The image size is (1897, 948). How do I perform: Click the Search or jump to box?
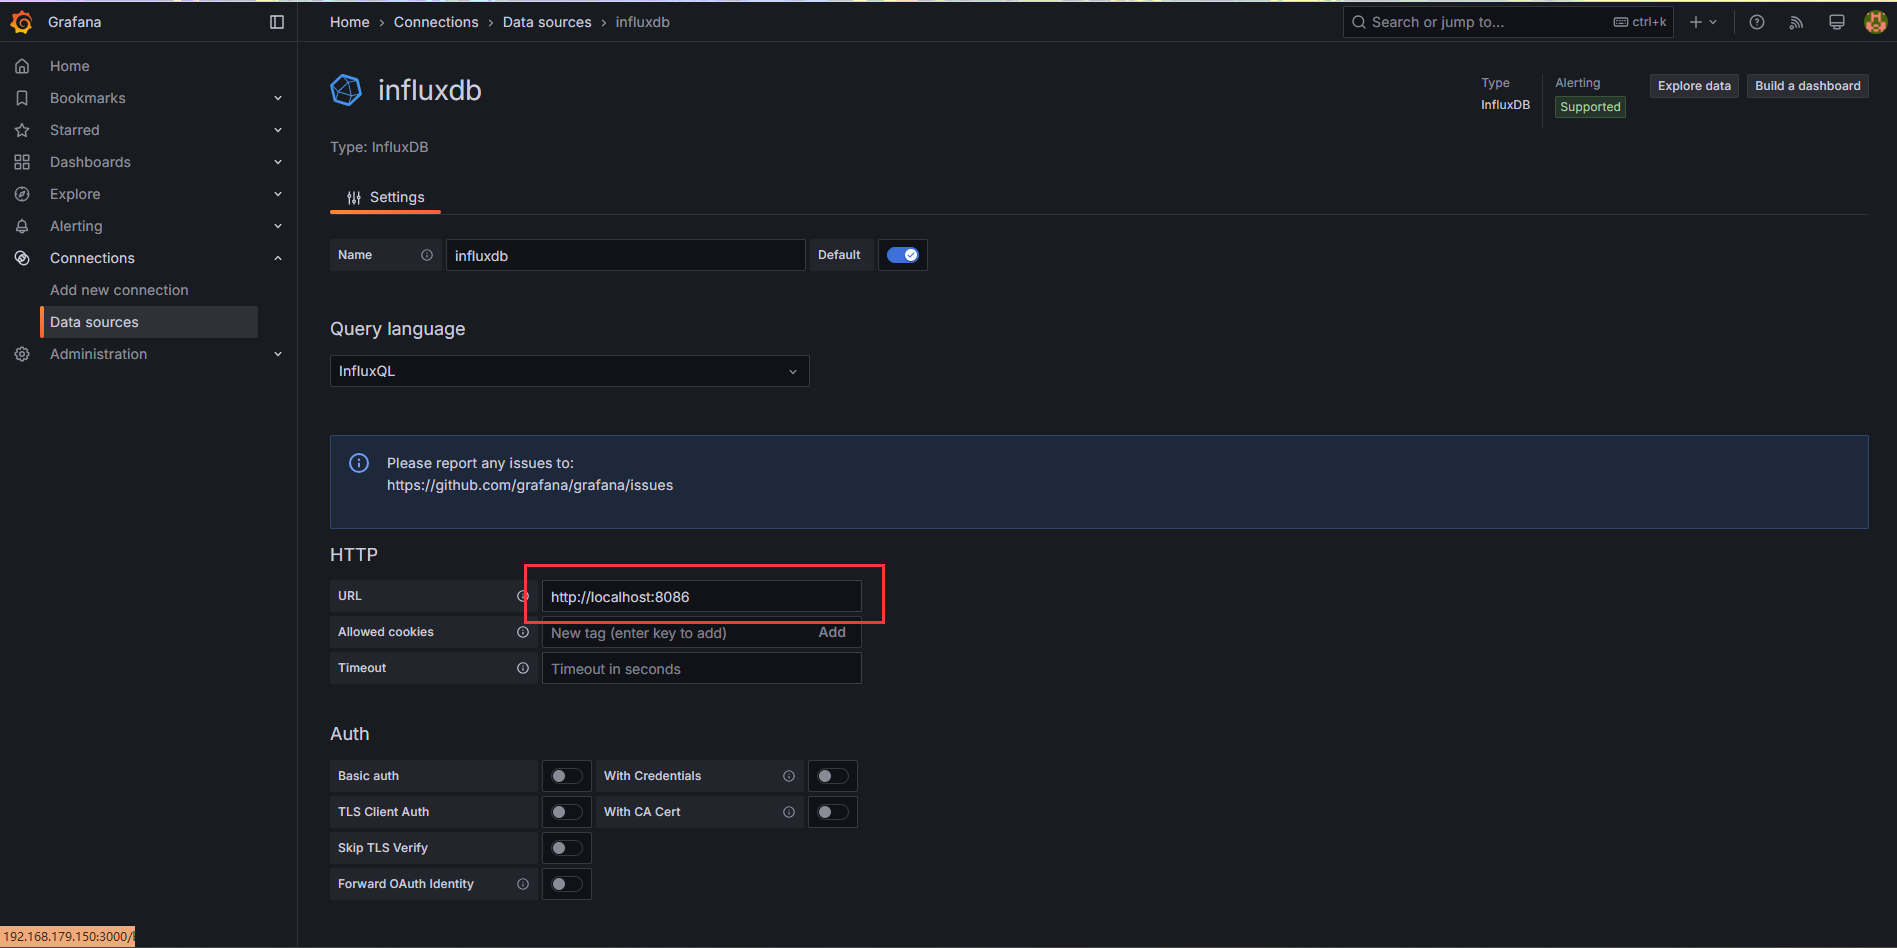point(1508,22)
